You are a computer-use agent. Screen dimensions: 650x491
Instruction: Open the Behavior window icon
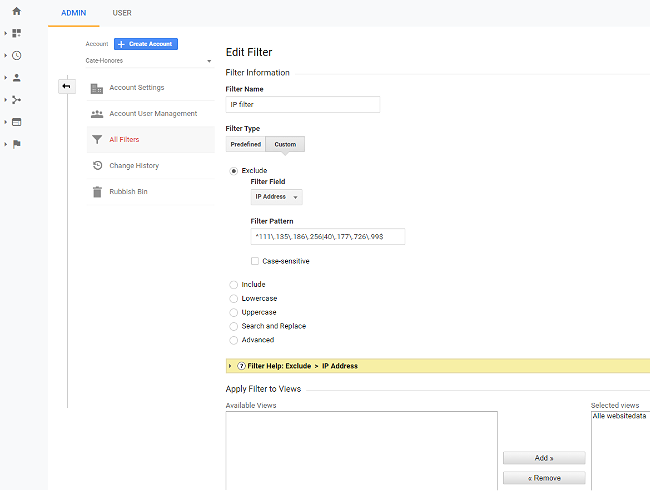[17, 122]
